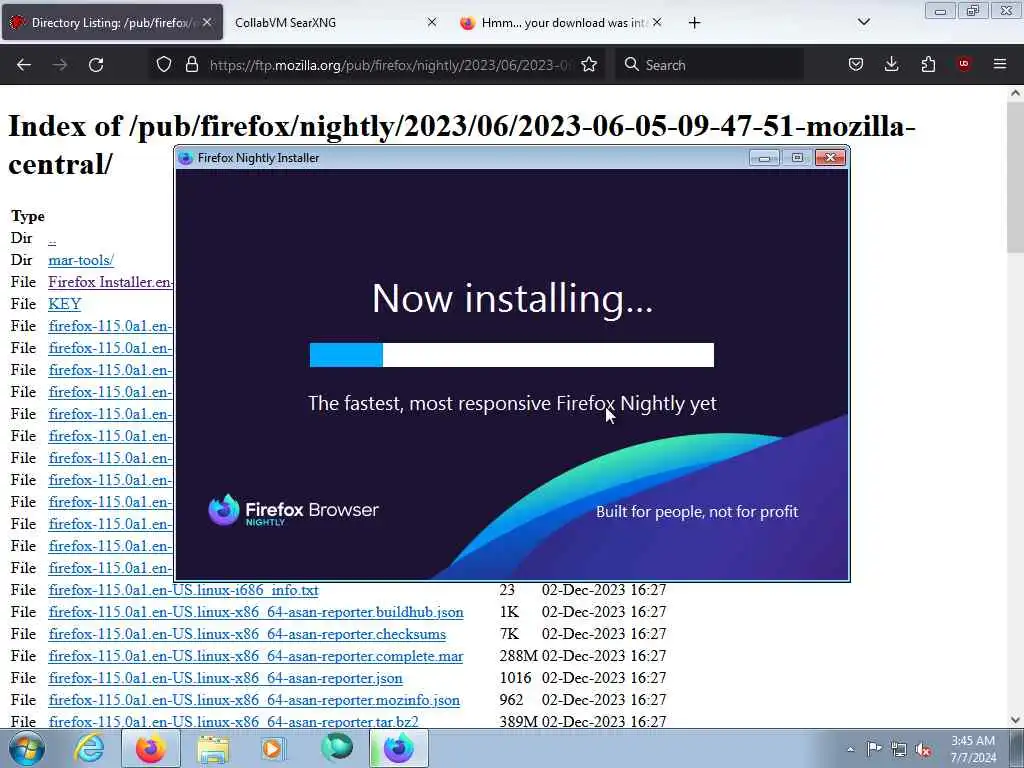The height and width of the screenshot is (768, 1024).
Task: Open the asan-reporter.tar.bz2 link
Action: coord(233,722)
